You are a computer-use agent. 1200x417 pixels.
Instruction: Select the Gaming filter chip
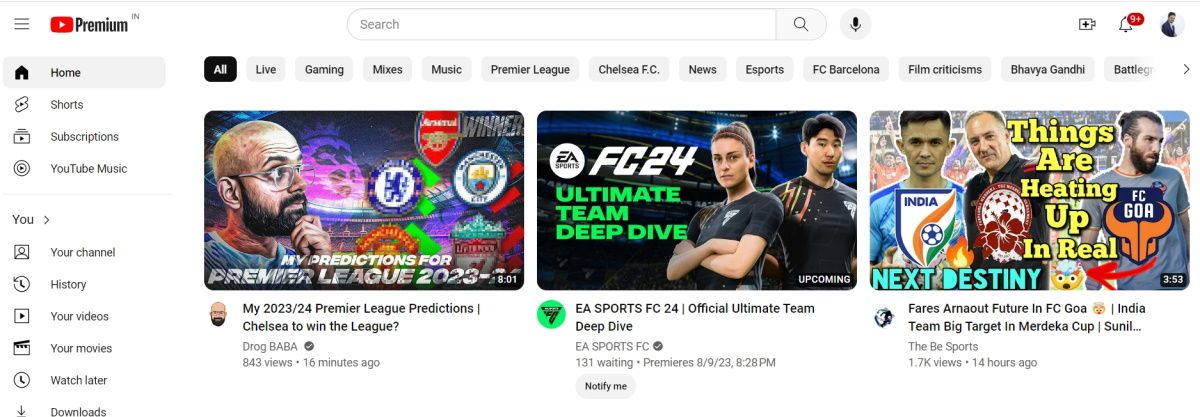(x=324, y=69)
